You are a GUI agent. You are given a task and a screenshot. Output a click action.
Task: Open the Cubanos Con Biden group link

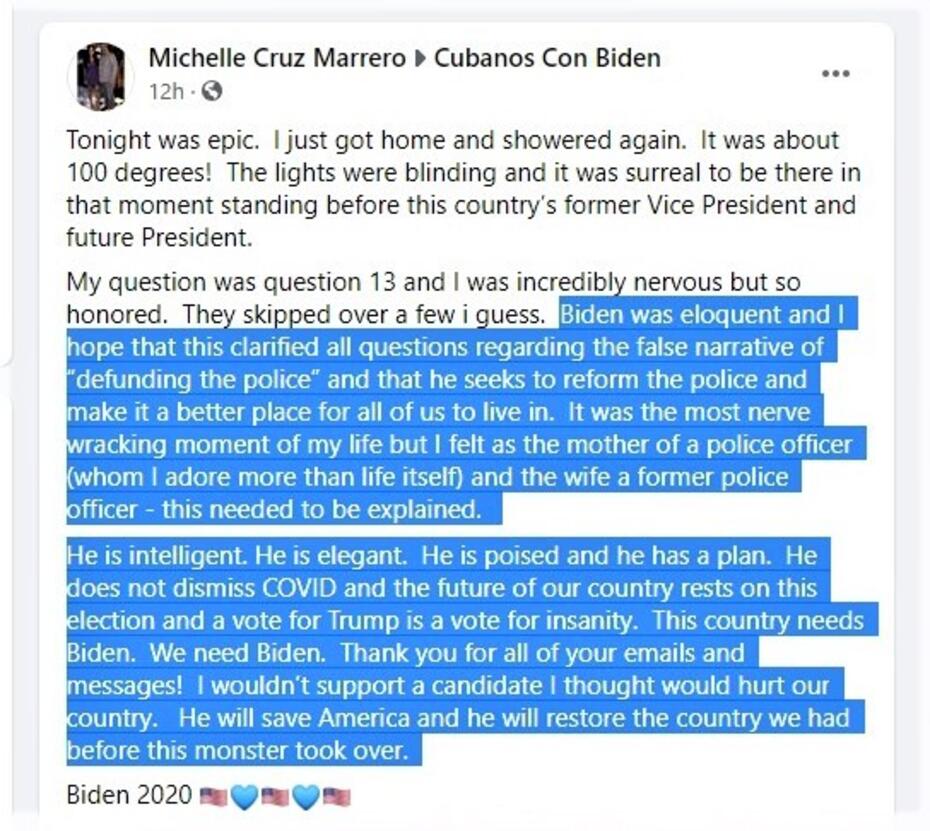pyautogui.click(x=547, y=58)
